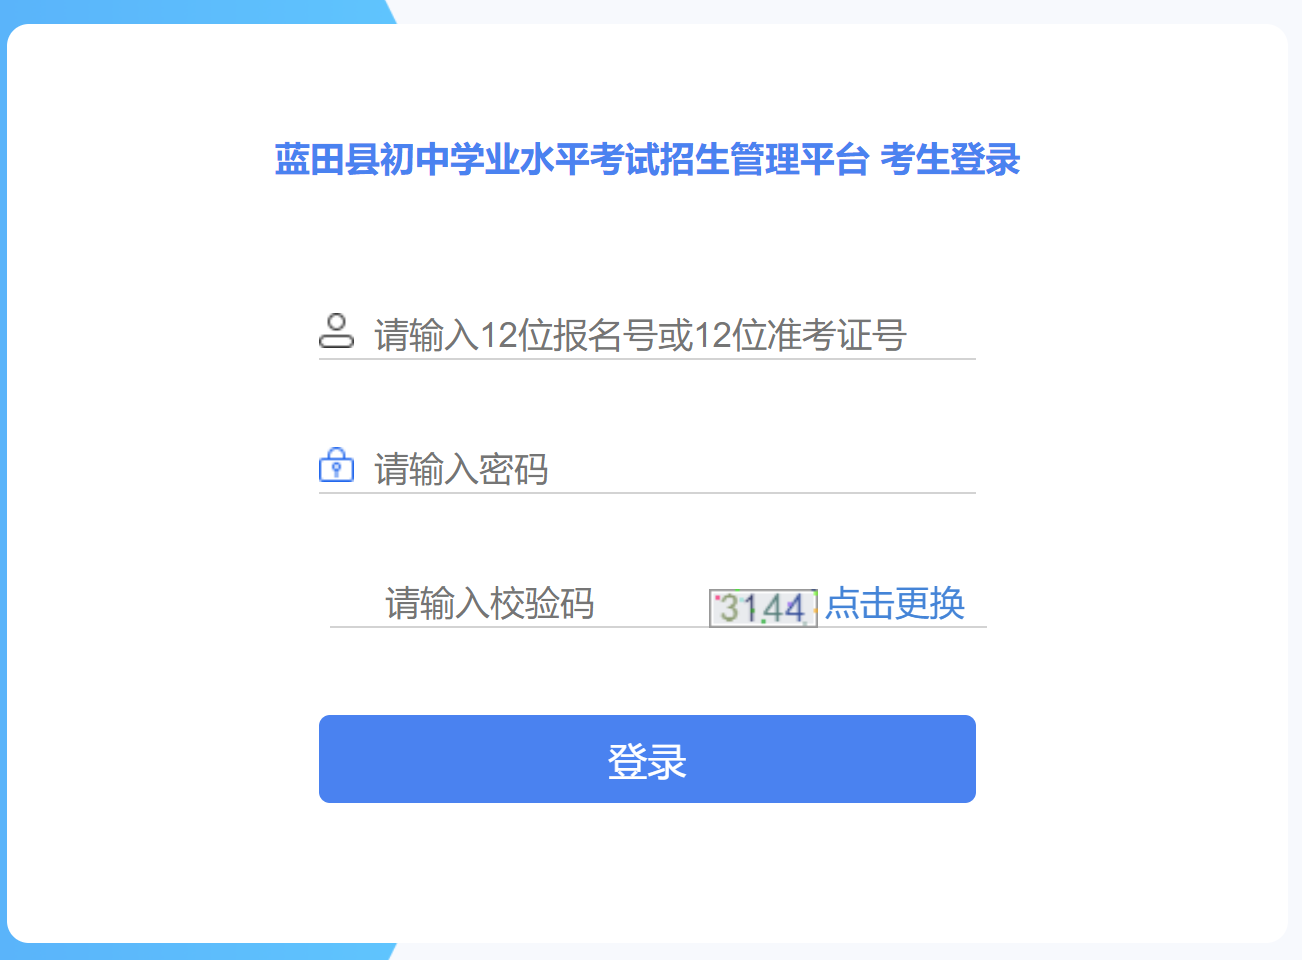Focus the 12-digit registration number field
Viewport: 1302px width, 960px height.
[x=640, y=335]
